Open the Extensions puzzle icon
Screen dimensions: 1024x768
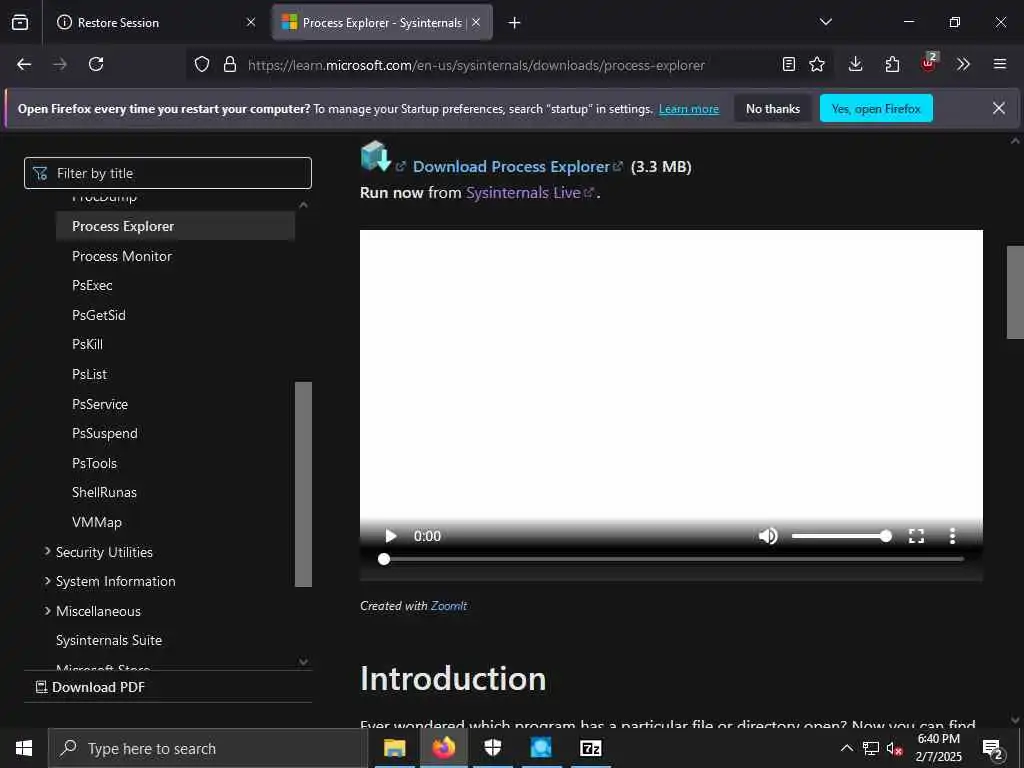[x=892, y=64]
